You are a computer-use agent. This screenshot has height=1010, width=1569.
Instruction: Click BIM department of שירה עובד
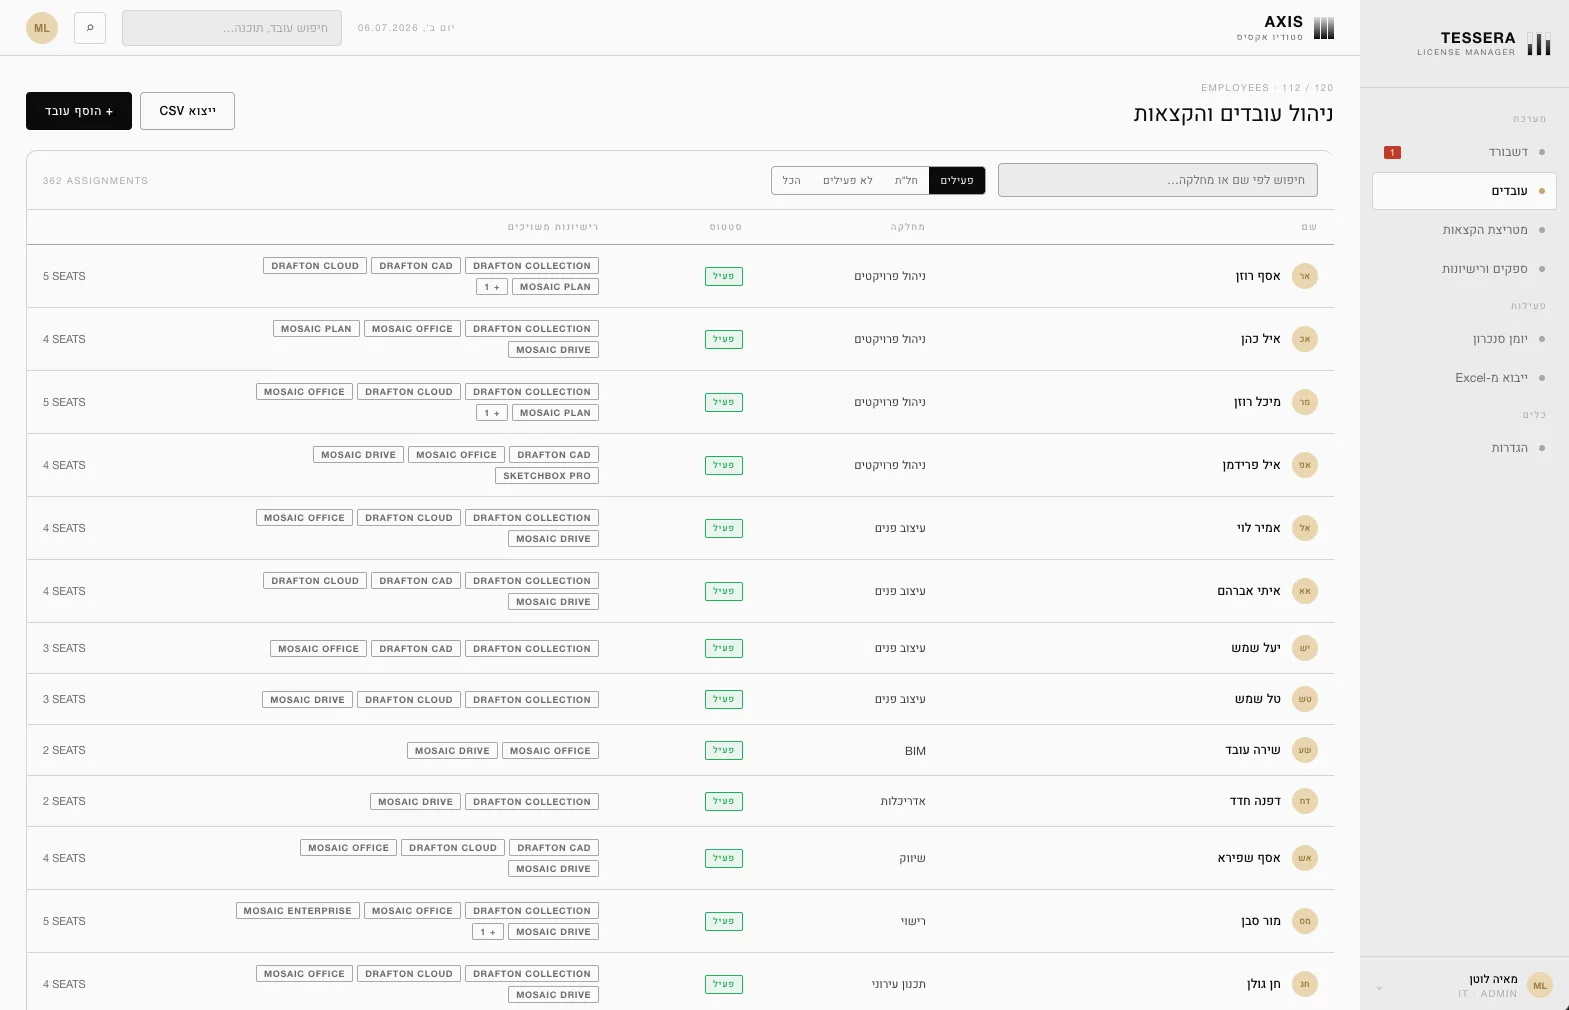coord(915,751)
